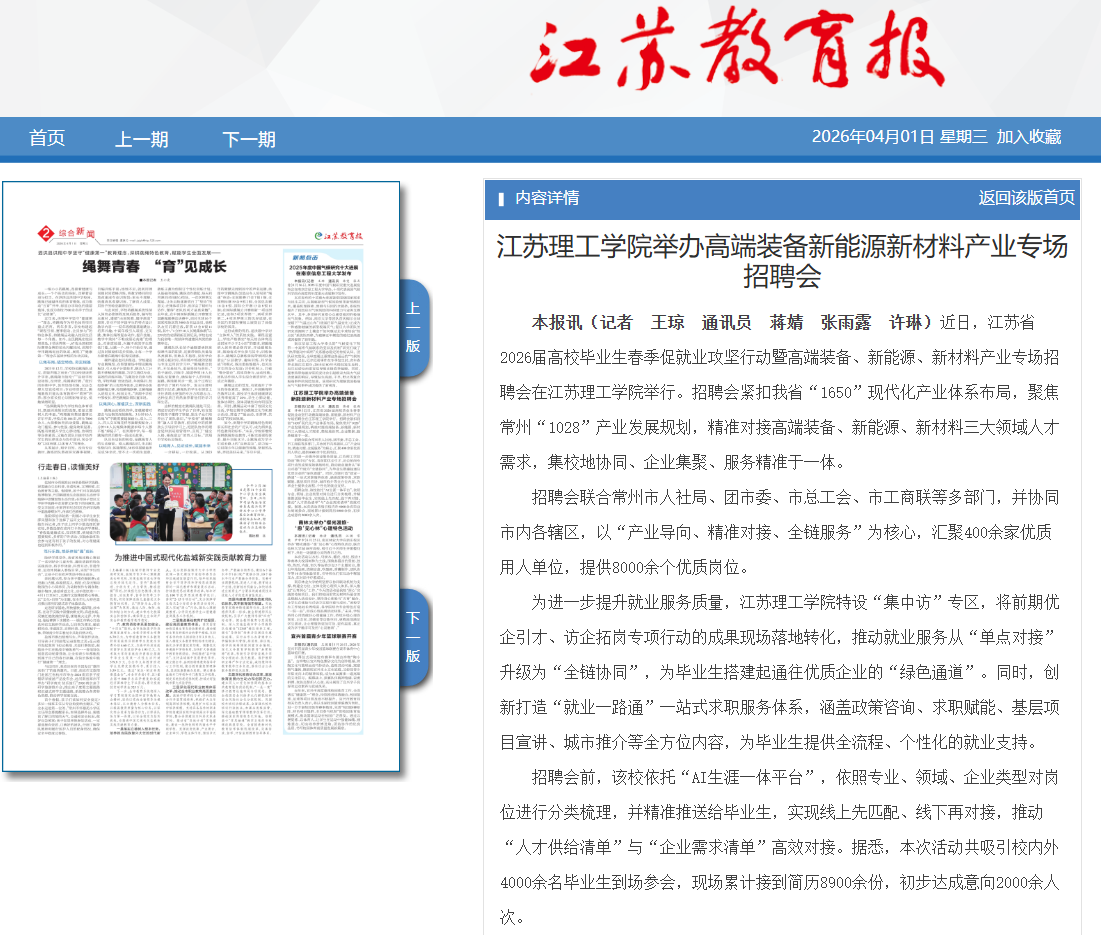Click the white bar icon beside 内容详情

501,199
